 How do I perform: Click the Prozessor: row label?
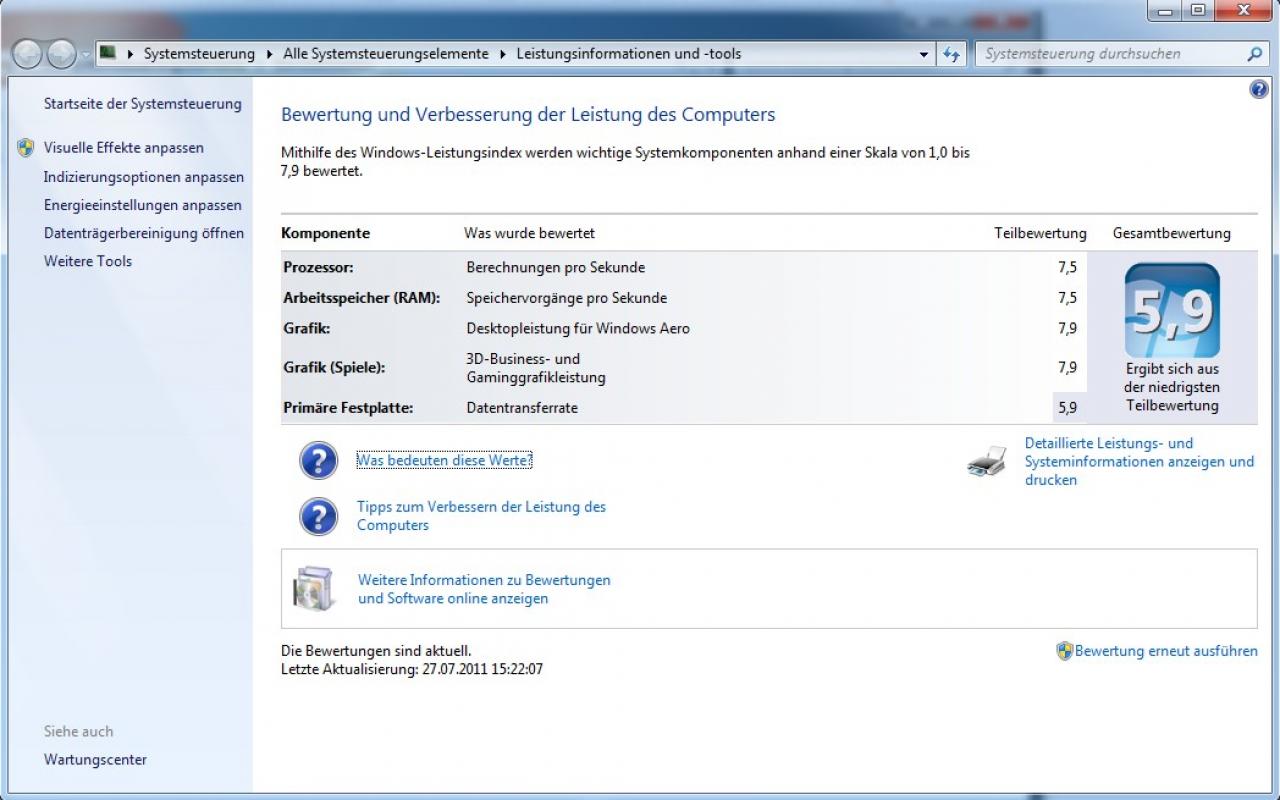point(318,268)
